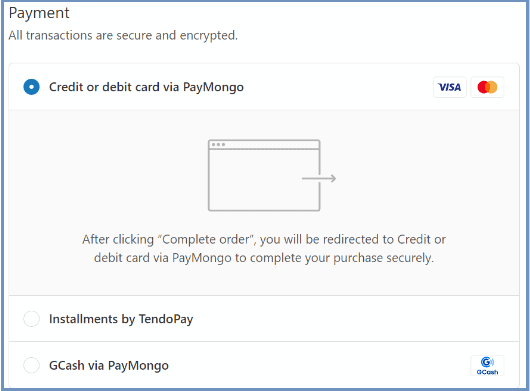Image resolution: width=530 pixels, height=391 pixels.
Task: Click the Visa card logo
Action: click(450, 87)
